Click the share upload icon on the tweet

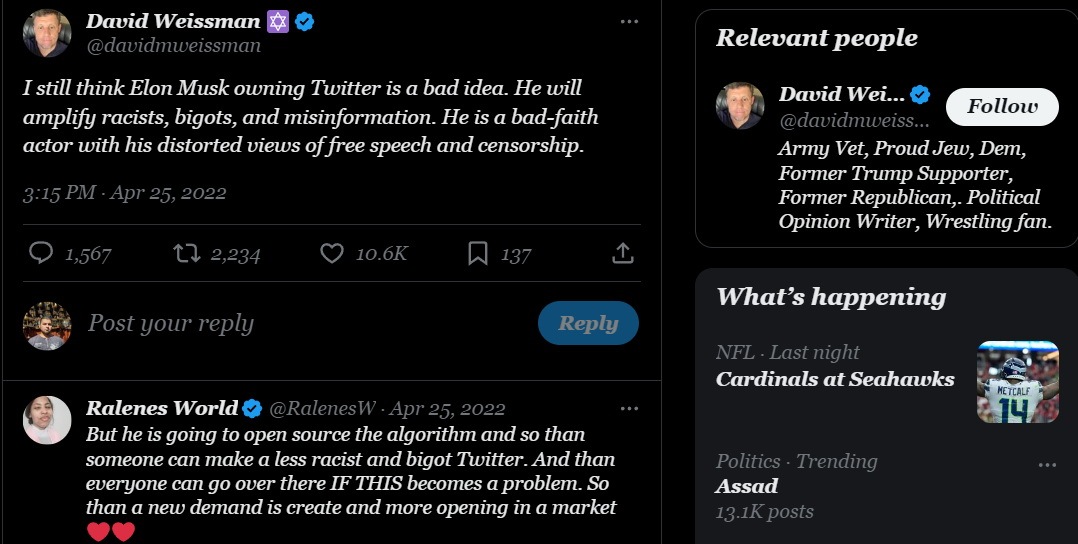(622, 254)
